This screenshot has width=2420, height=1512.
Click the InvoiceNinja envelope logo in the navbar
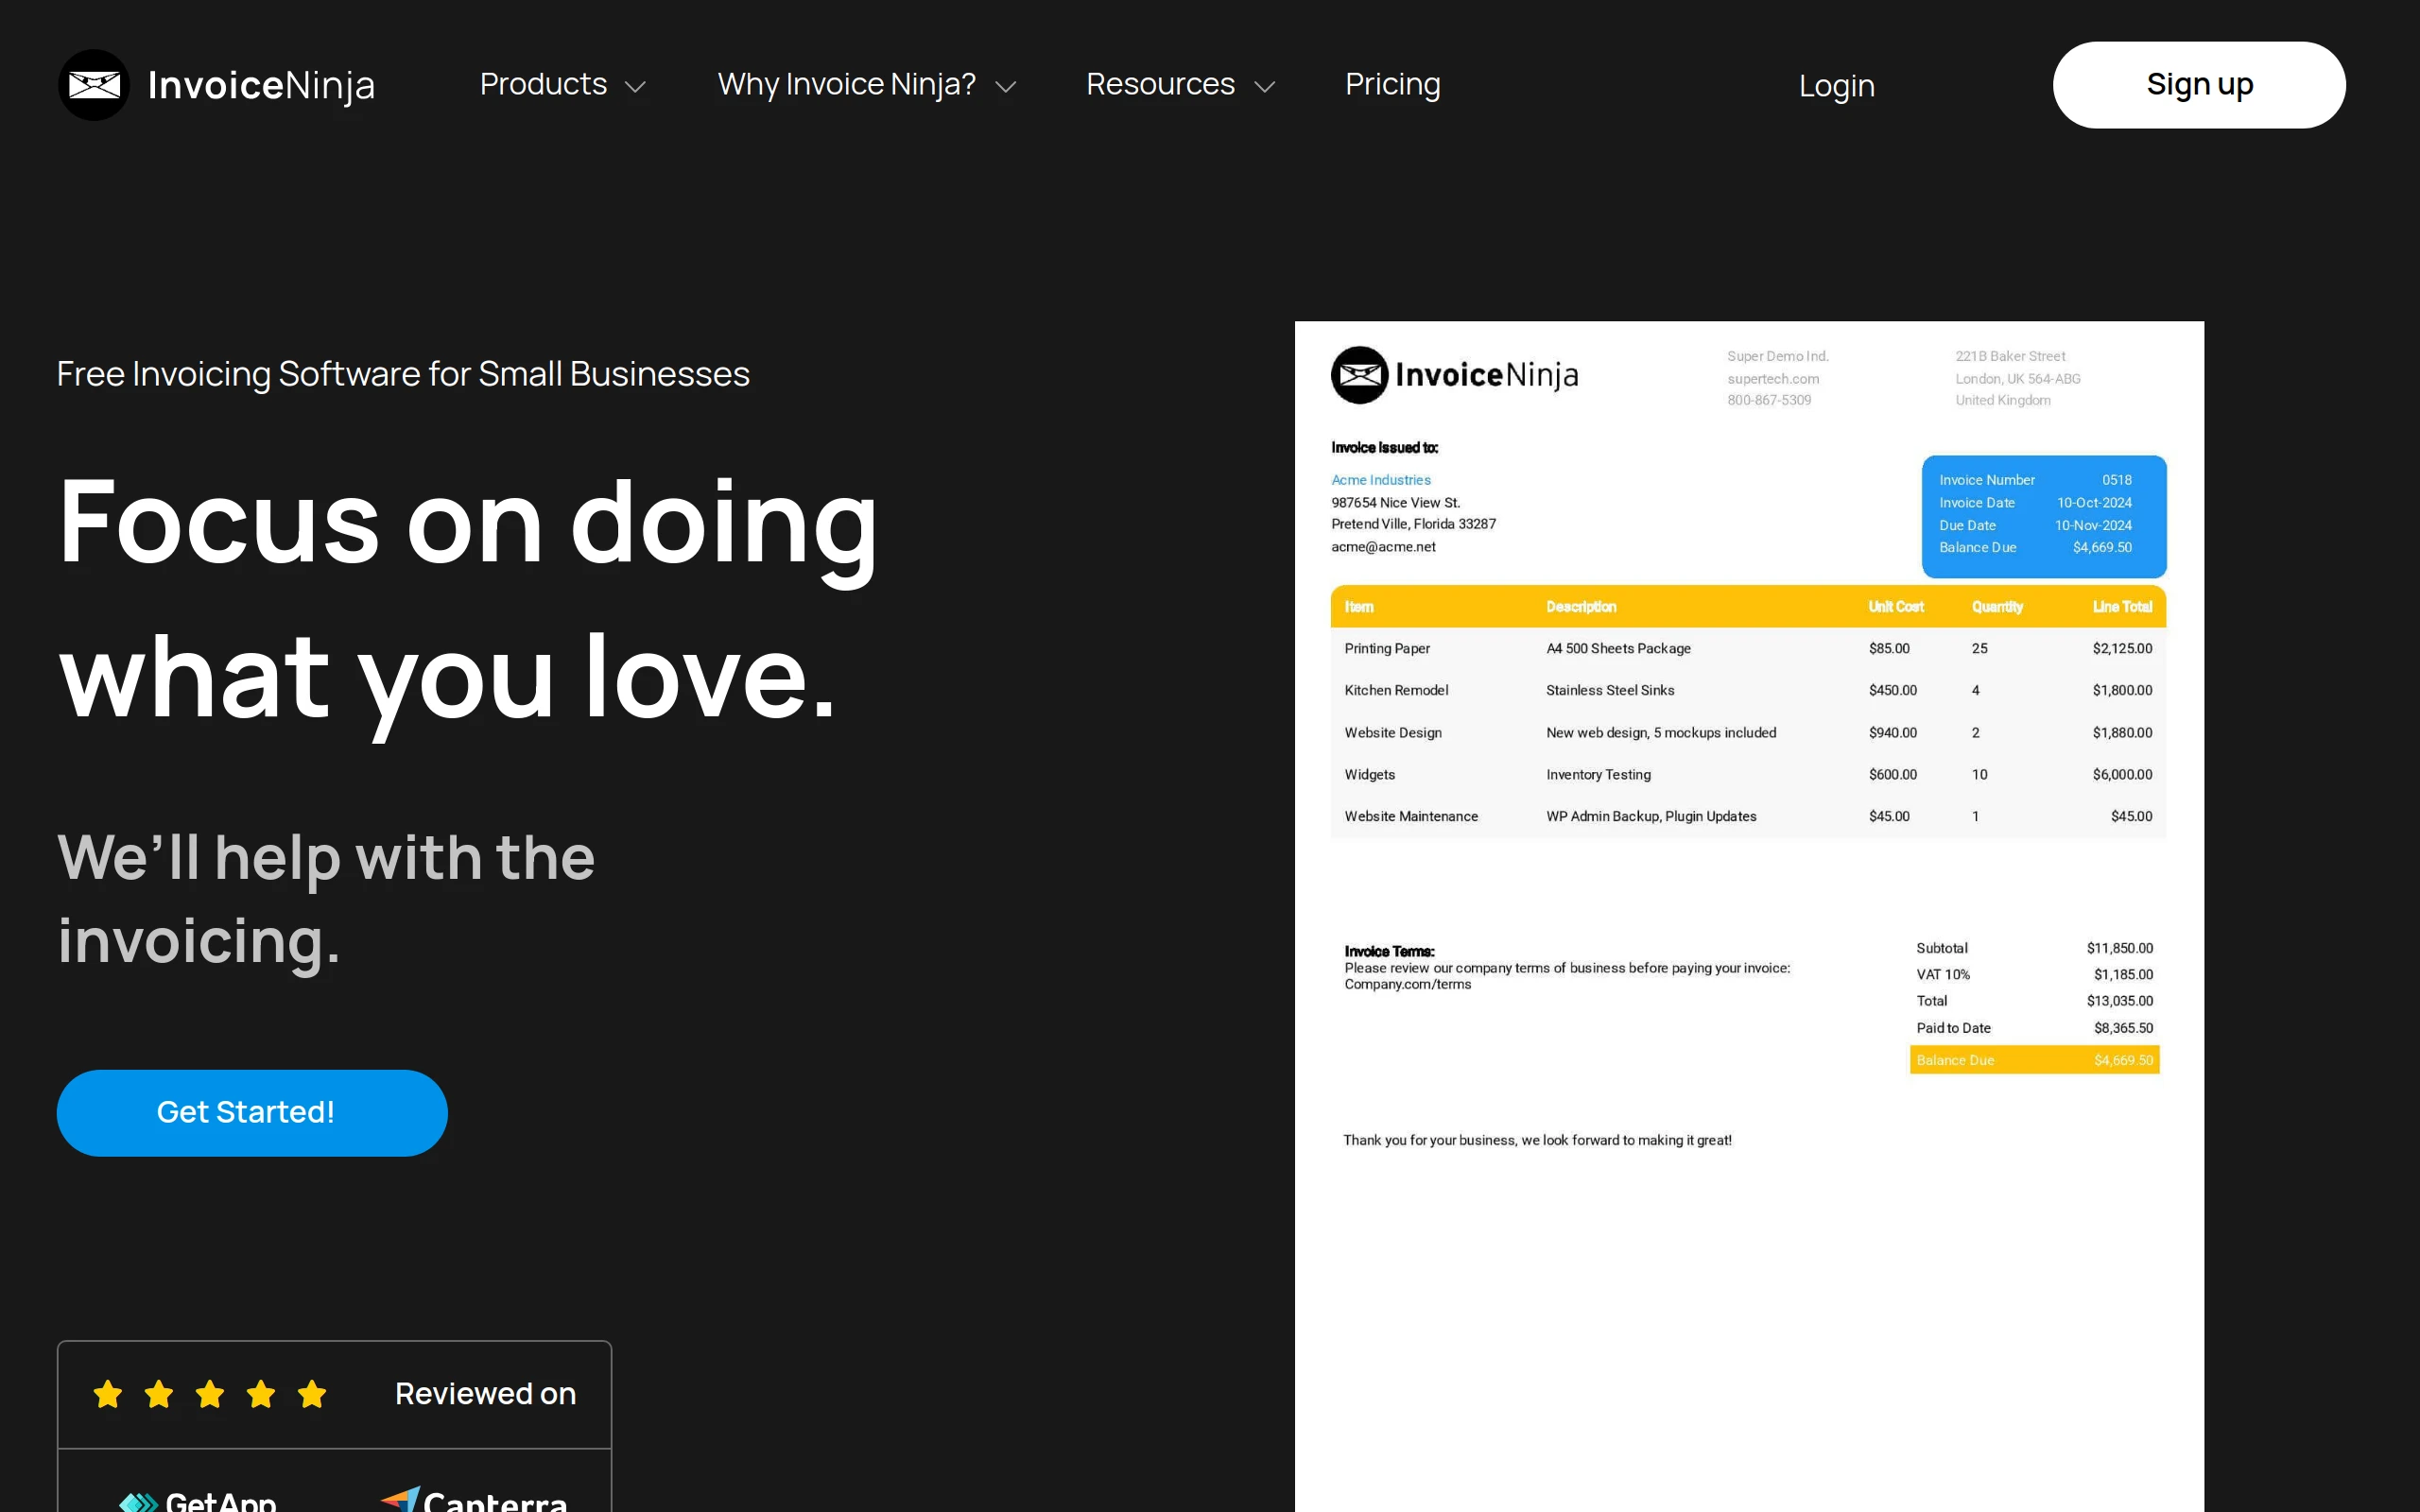(94, 84)
